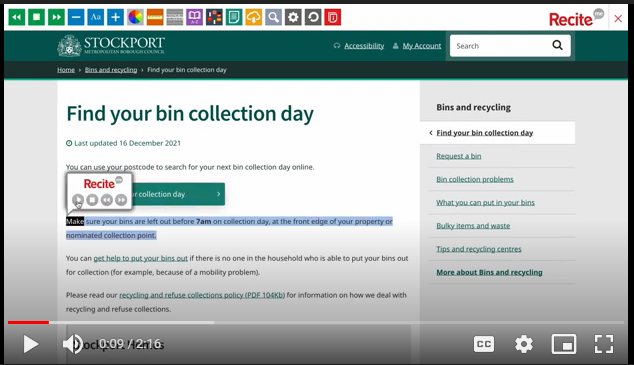This screenshot has height=365, width=634.
Task: Open recycling and refuse collections policy PDF link
Action: point(202,295)
